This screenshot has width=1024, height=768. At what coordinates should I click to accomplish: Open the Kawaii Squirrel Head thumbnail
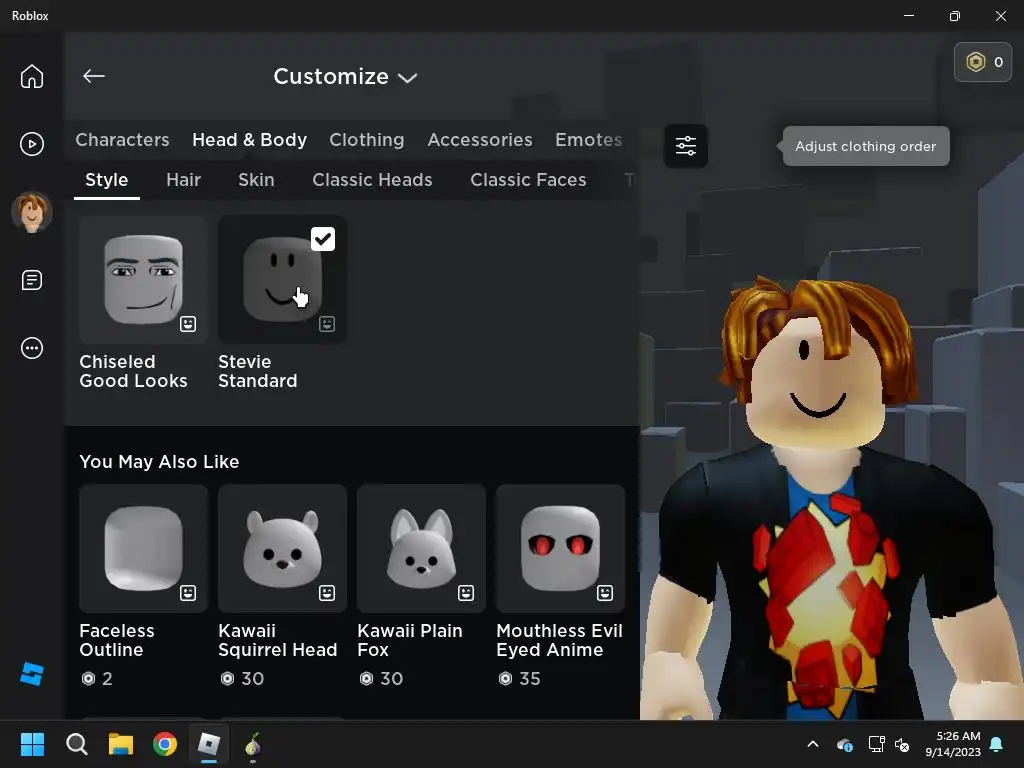pos(282,549)
